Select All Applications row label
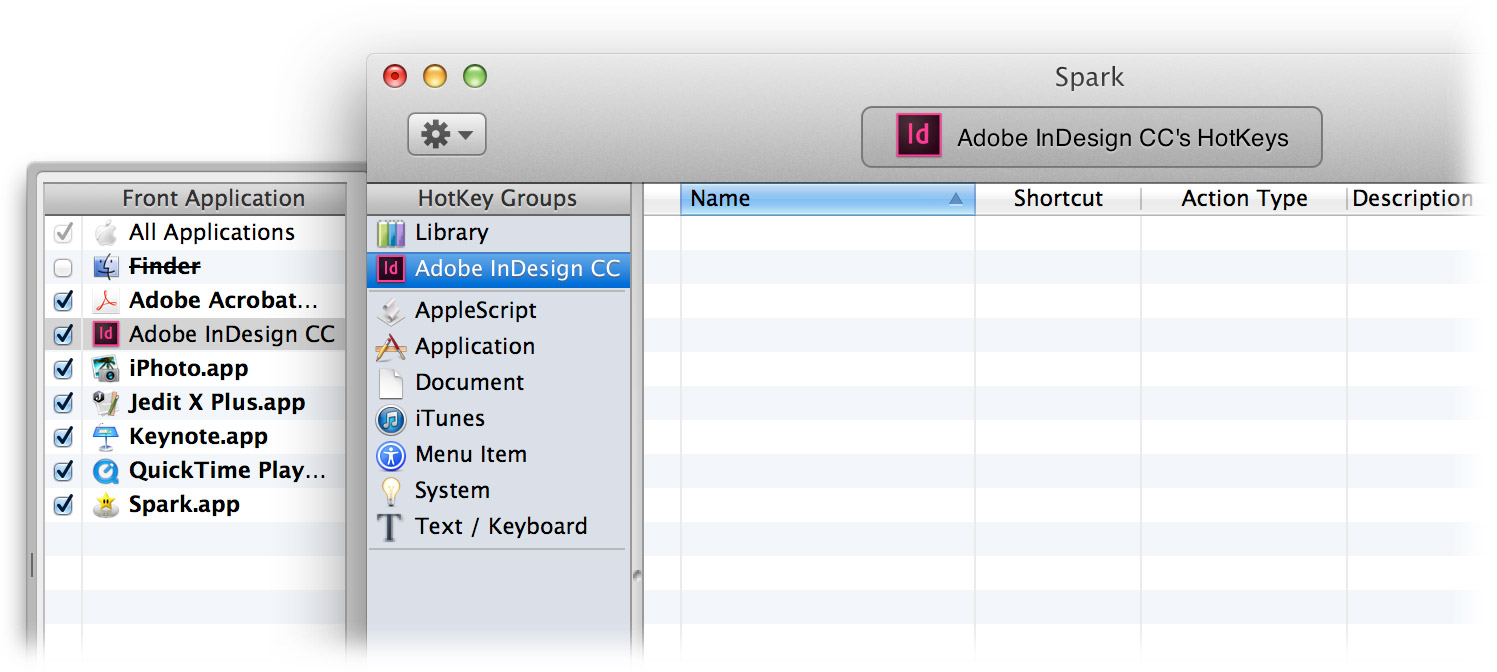Image resolution: width=1497 pixels, height=672 pixels. 212,233
